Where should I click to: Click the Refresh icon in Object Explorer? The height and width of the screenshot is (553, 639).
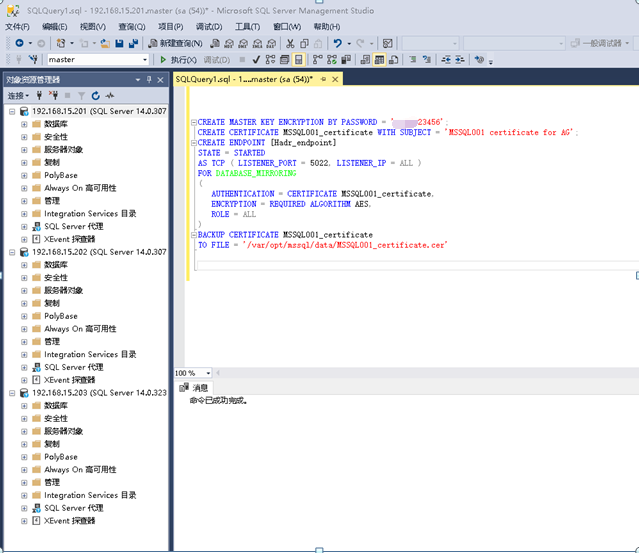pyautogui.click(x=95, y=95)
